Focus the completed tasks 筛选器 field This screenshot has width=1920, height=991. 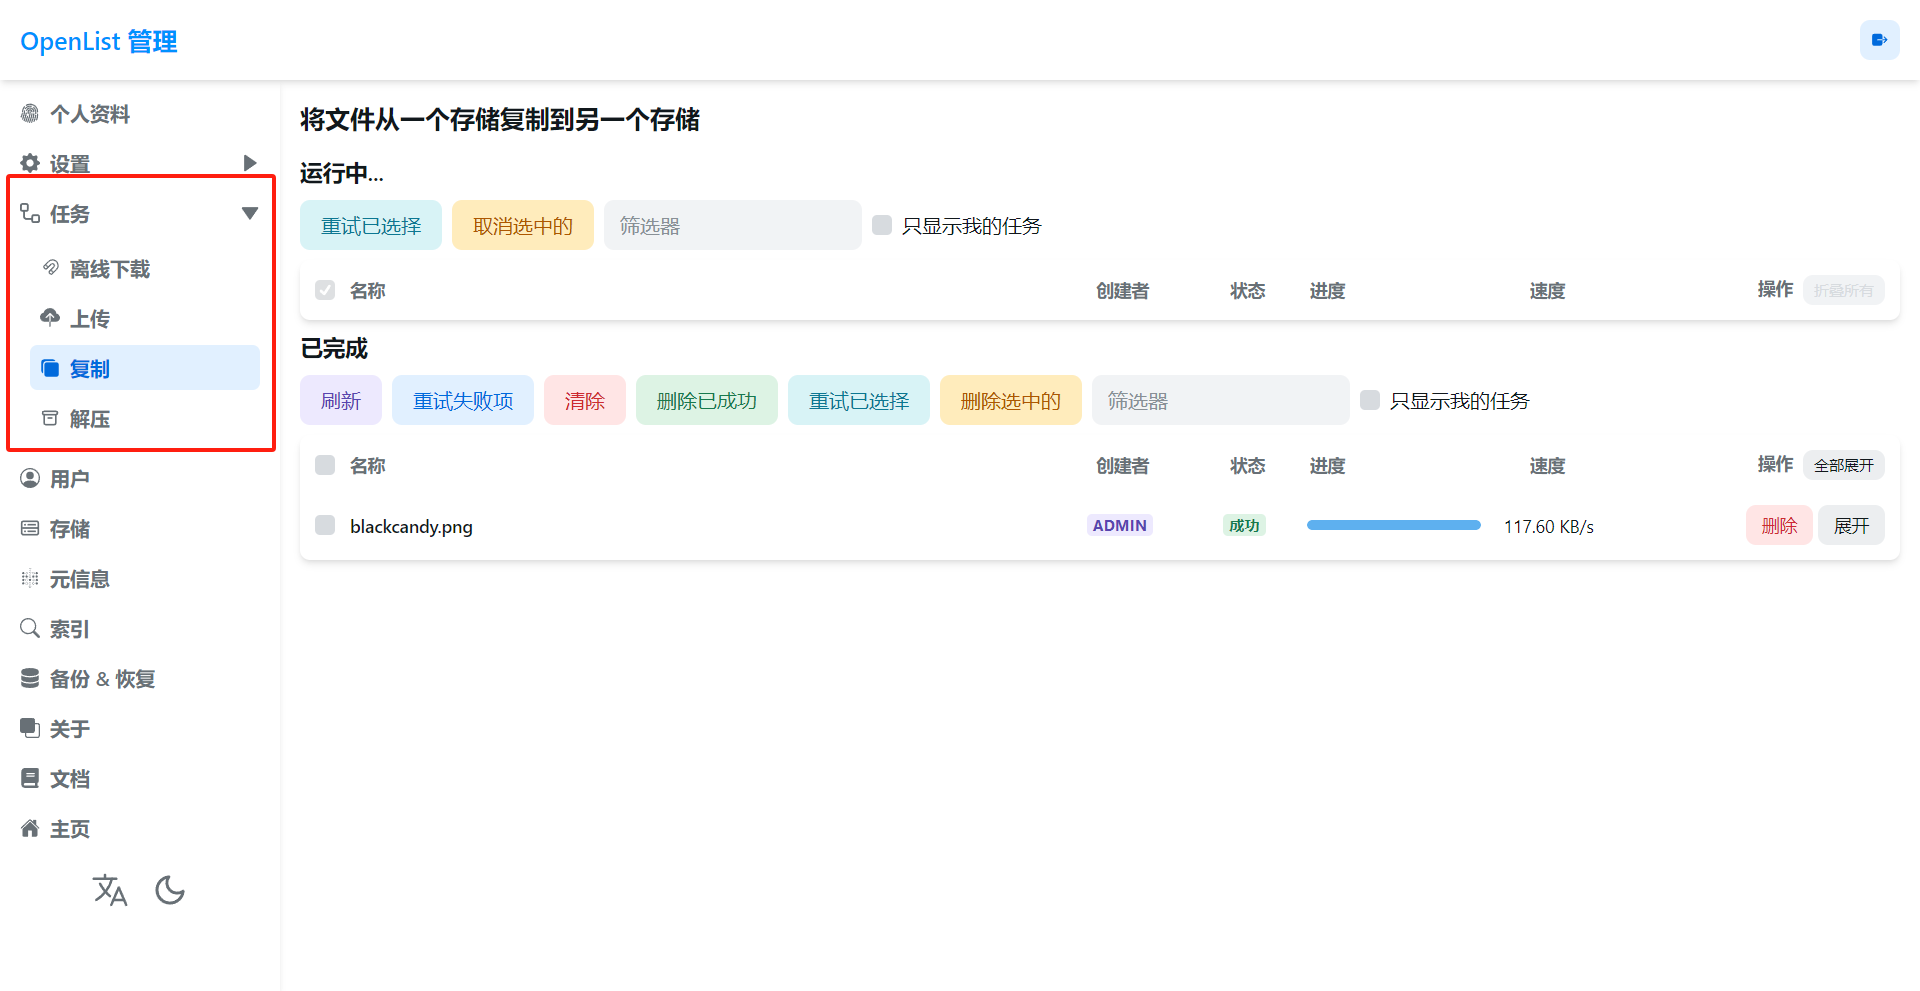coord(1221,400)
